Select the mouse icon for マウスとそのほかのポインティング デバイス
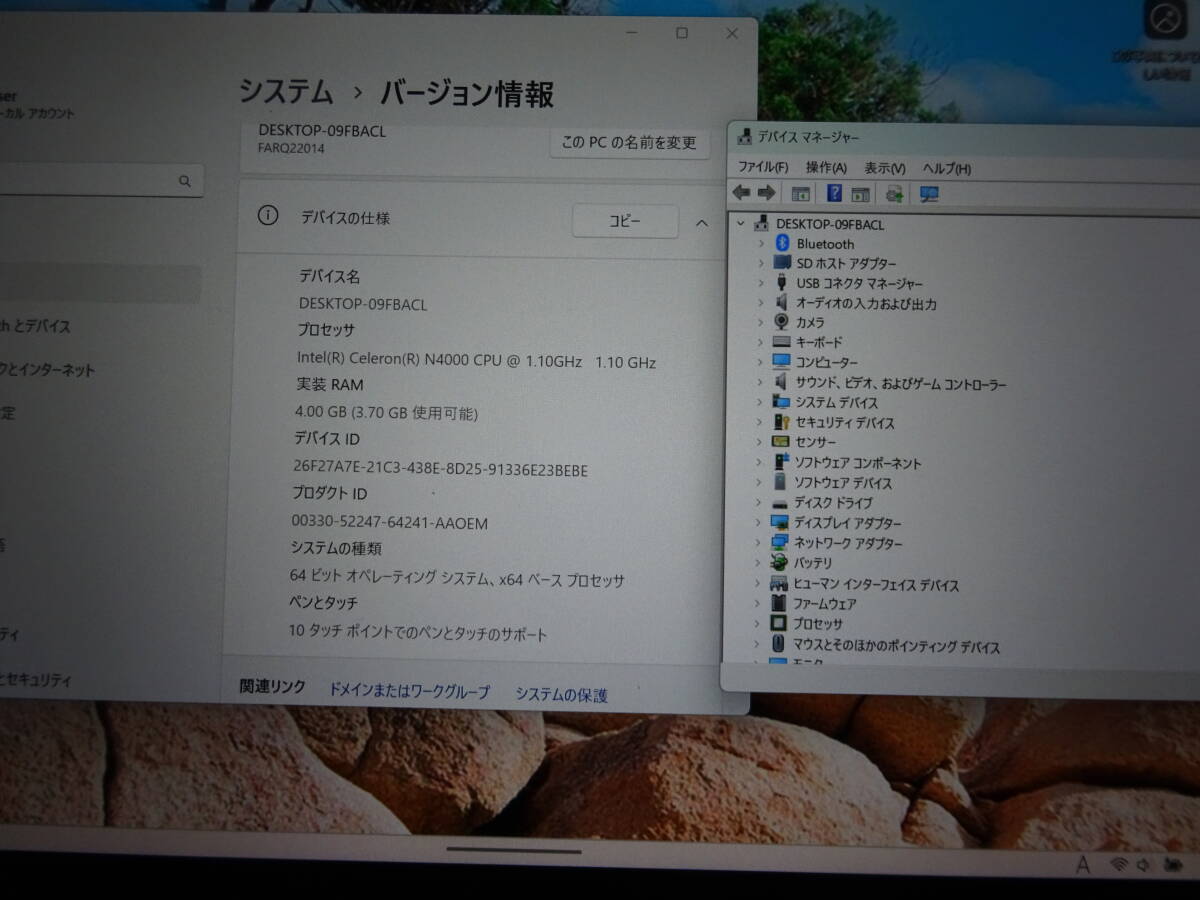The height and width of the screenshot is (900, 1200). click(779, 645)
